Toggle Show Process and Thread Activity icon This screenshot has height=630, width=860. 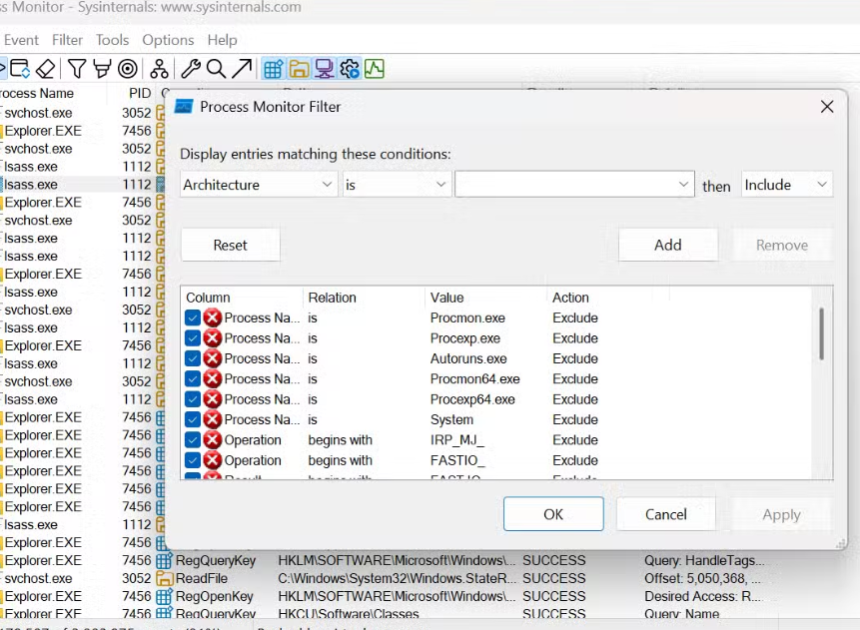(x=349, y=69)
